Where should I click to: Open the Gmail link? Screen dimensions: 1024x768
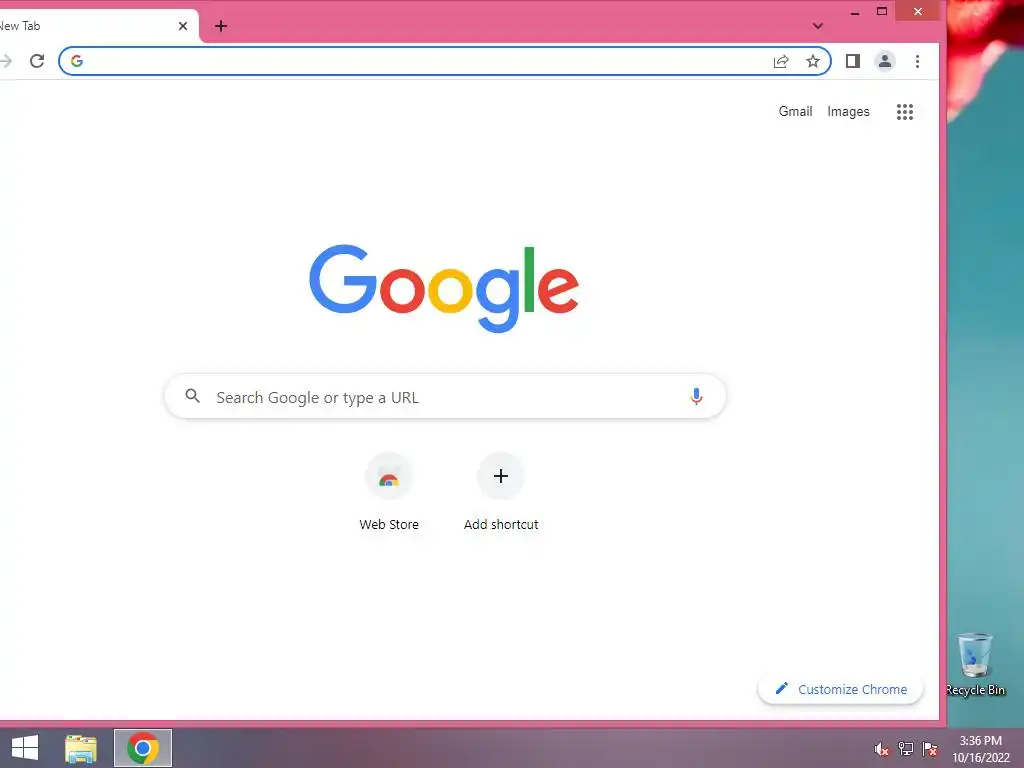(795, 112)
